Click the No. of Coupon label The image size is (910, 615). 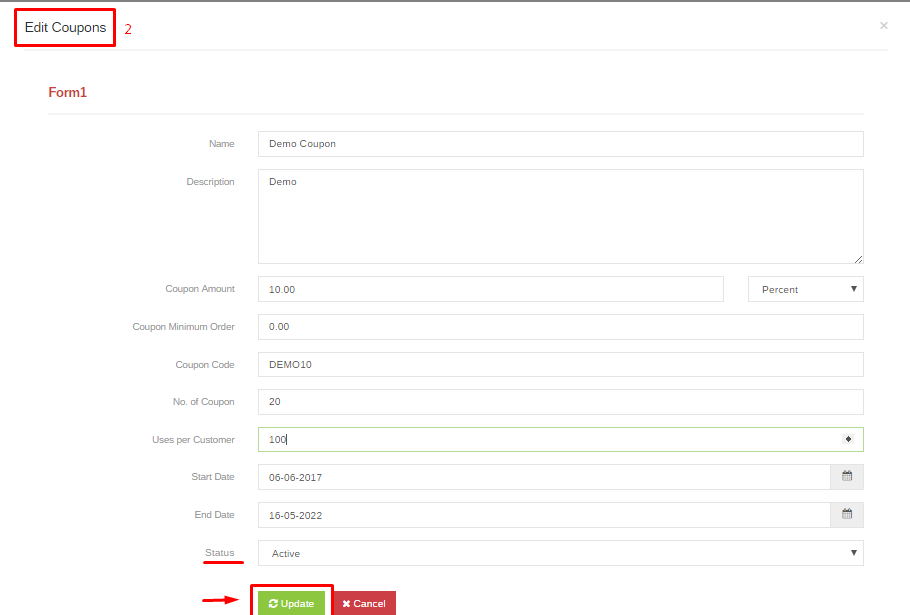pos(203,401)
